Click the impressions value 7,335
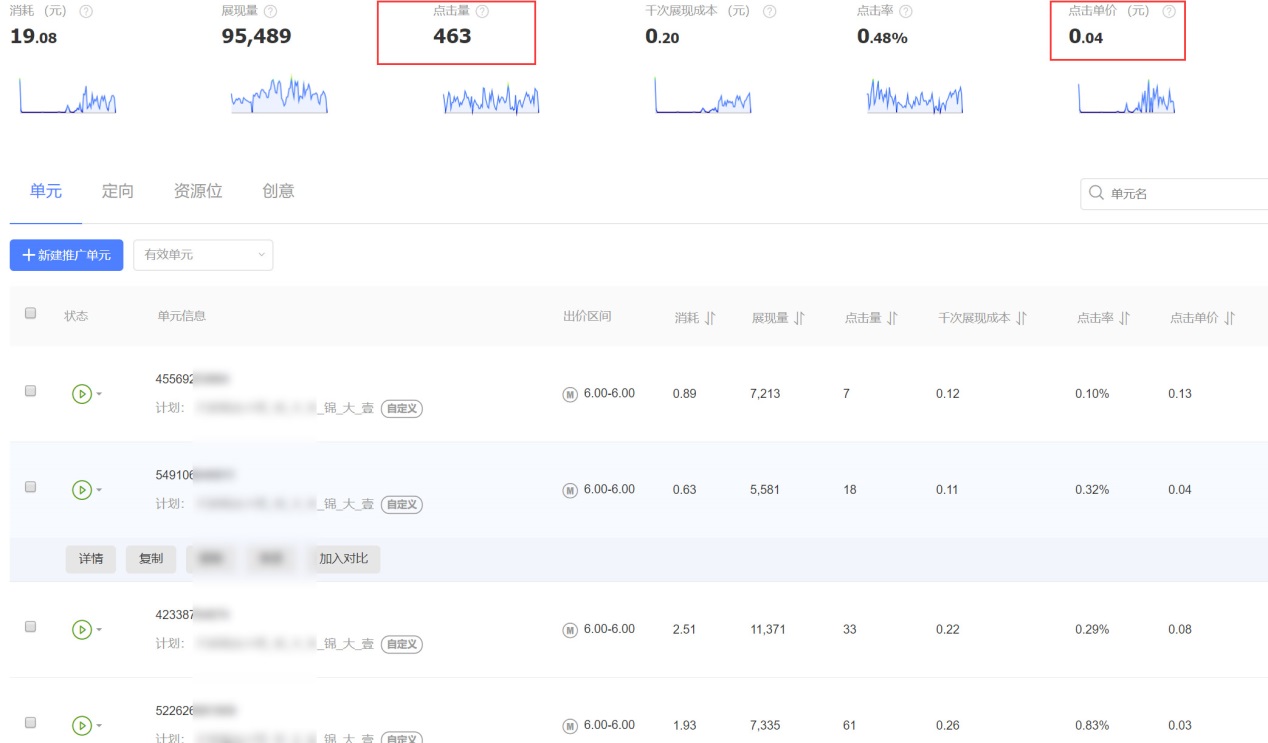Viewport: 1268px width, 743px height. point(765,726)
